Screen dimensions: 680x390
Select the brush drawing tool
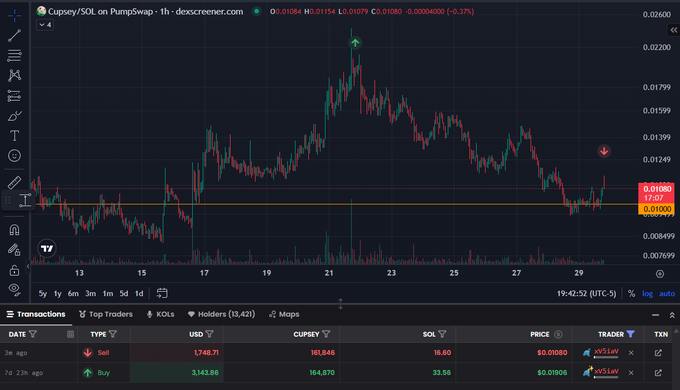[x=14, y=116]
